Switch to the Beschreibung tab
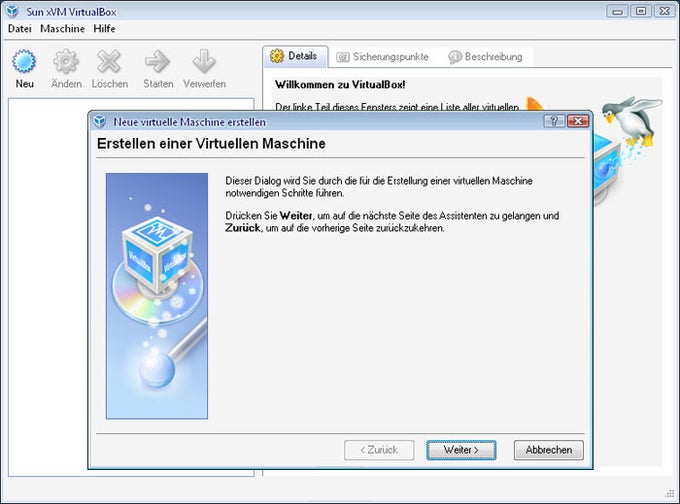Screen dimensions: 680x504 [x=485, y=57]
